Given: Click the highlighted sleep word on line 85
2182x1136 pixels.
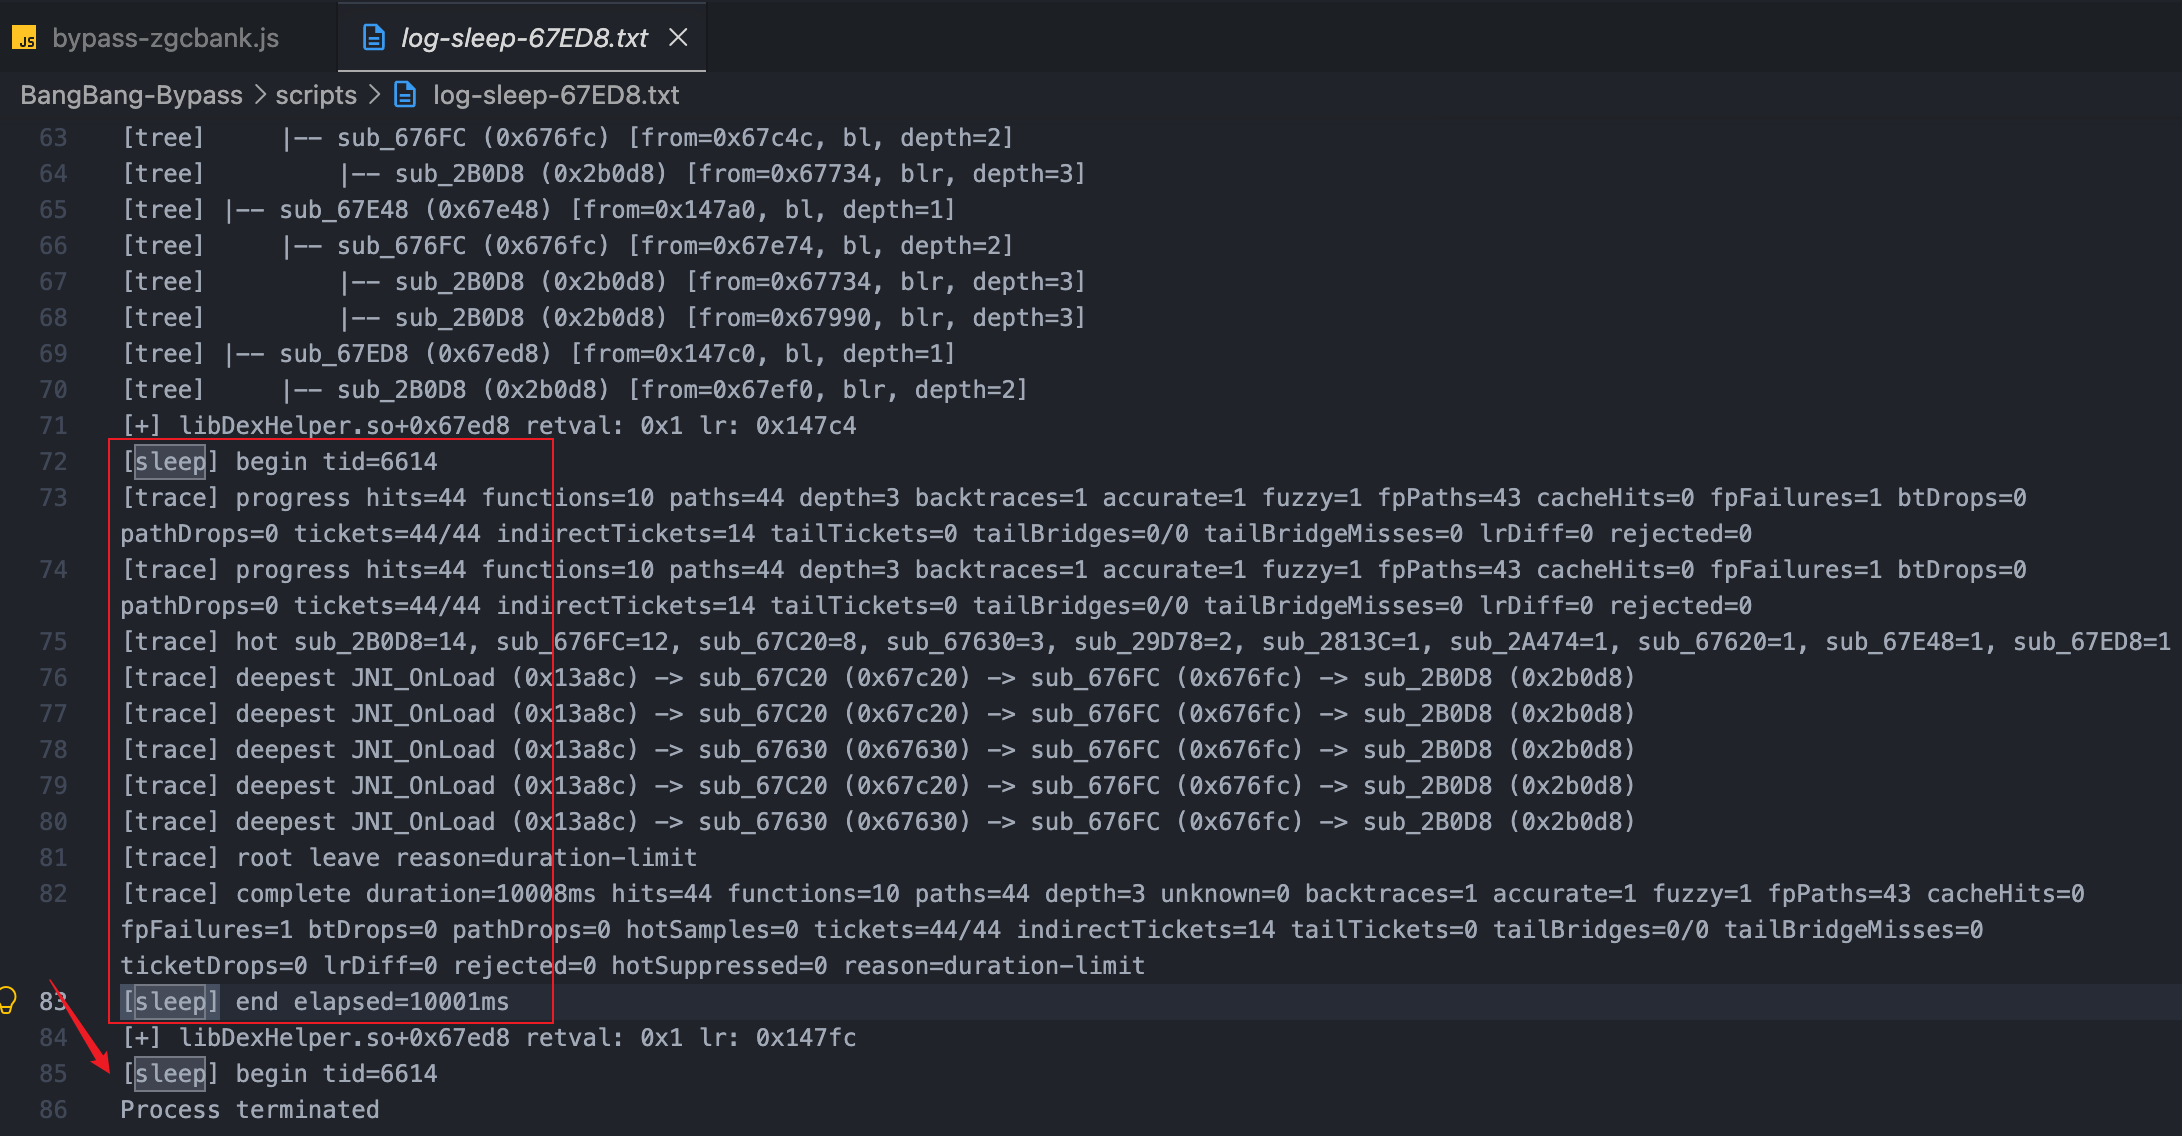Looking at the screenshot, I should pyautogui.click(x=170, y=1074).
